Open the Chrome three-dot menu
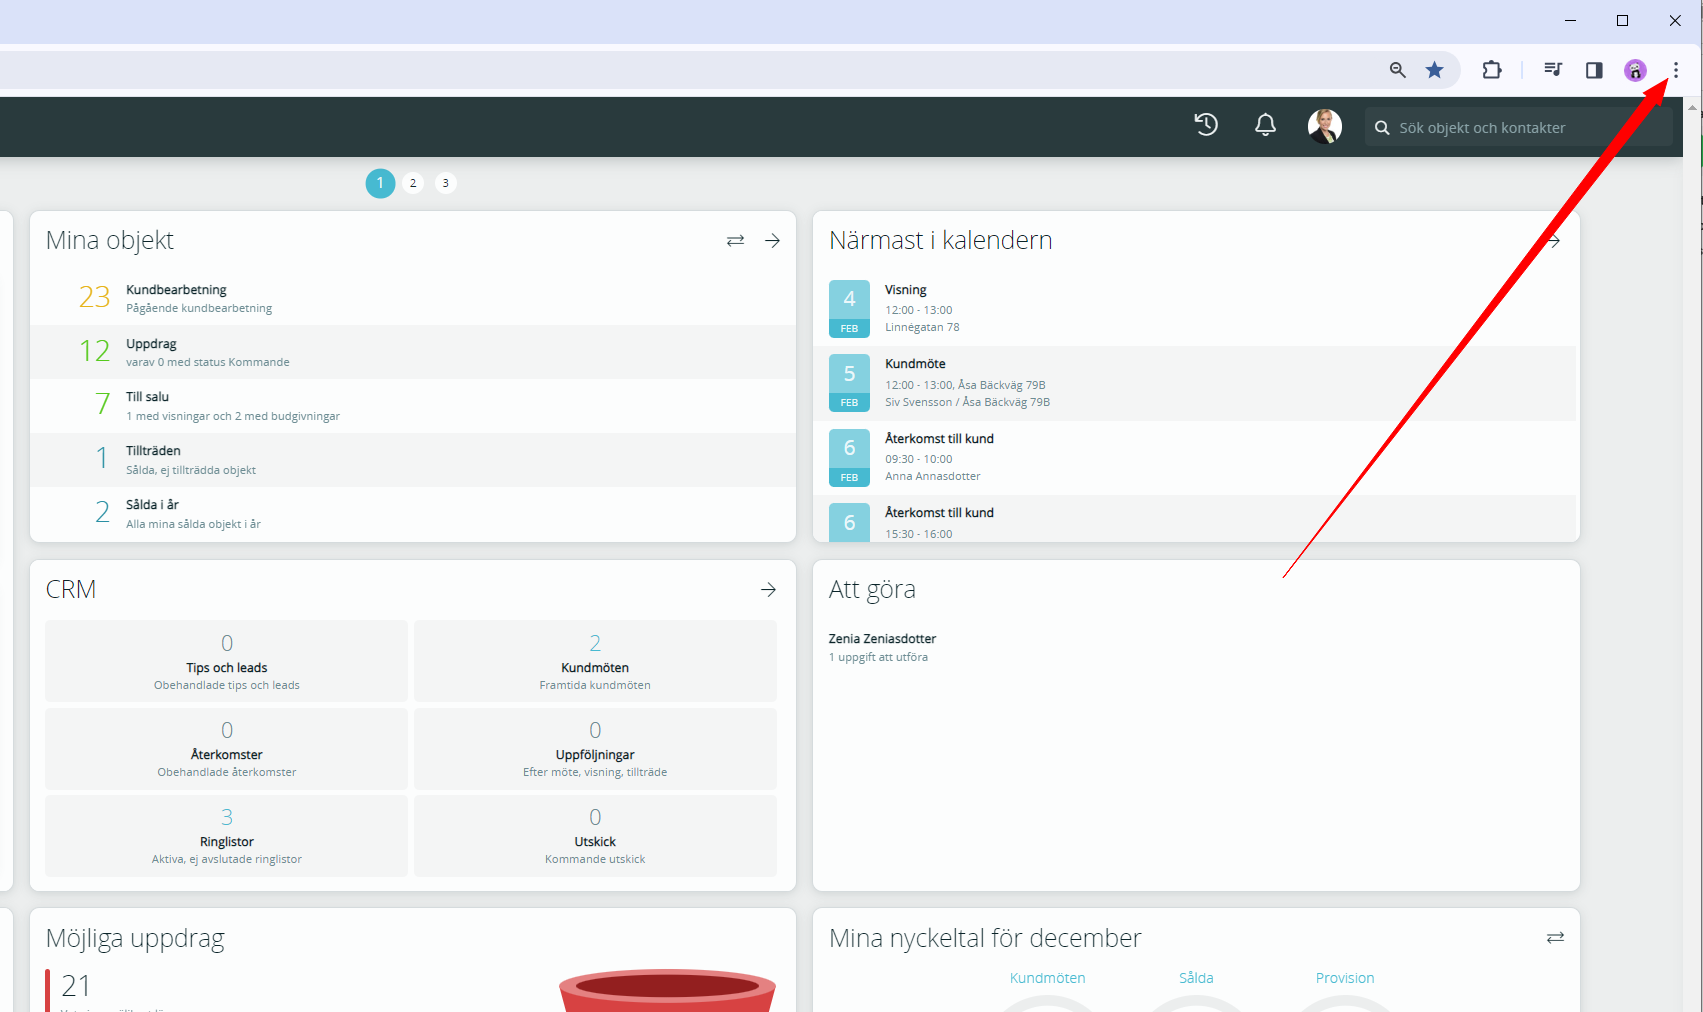The image size is (1703, 1012). [x=1676, y=70]
